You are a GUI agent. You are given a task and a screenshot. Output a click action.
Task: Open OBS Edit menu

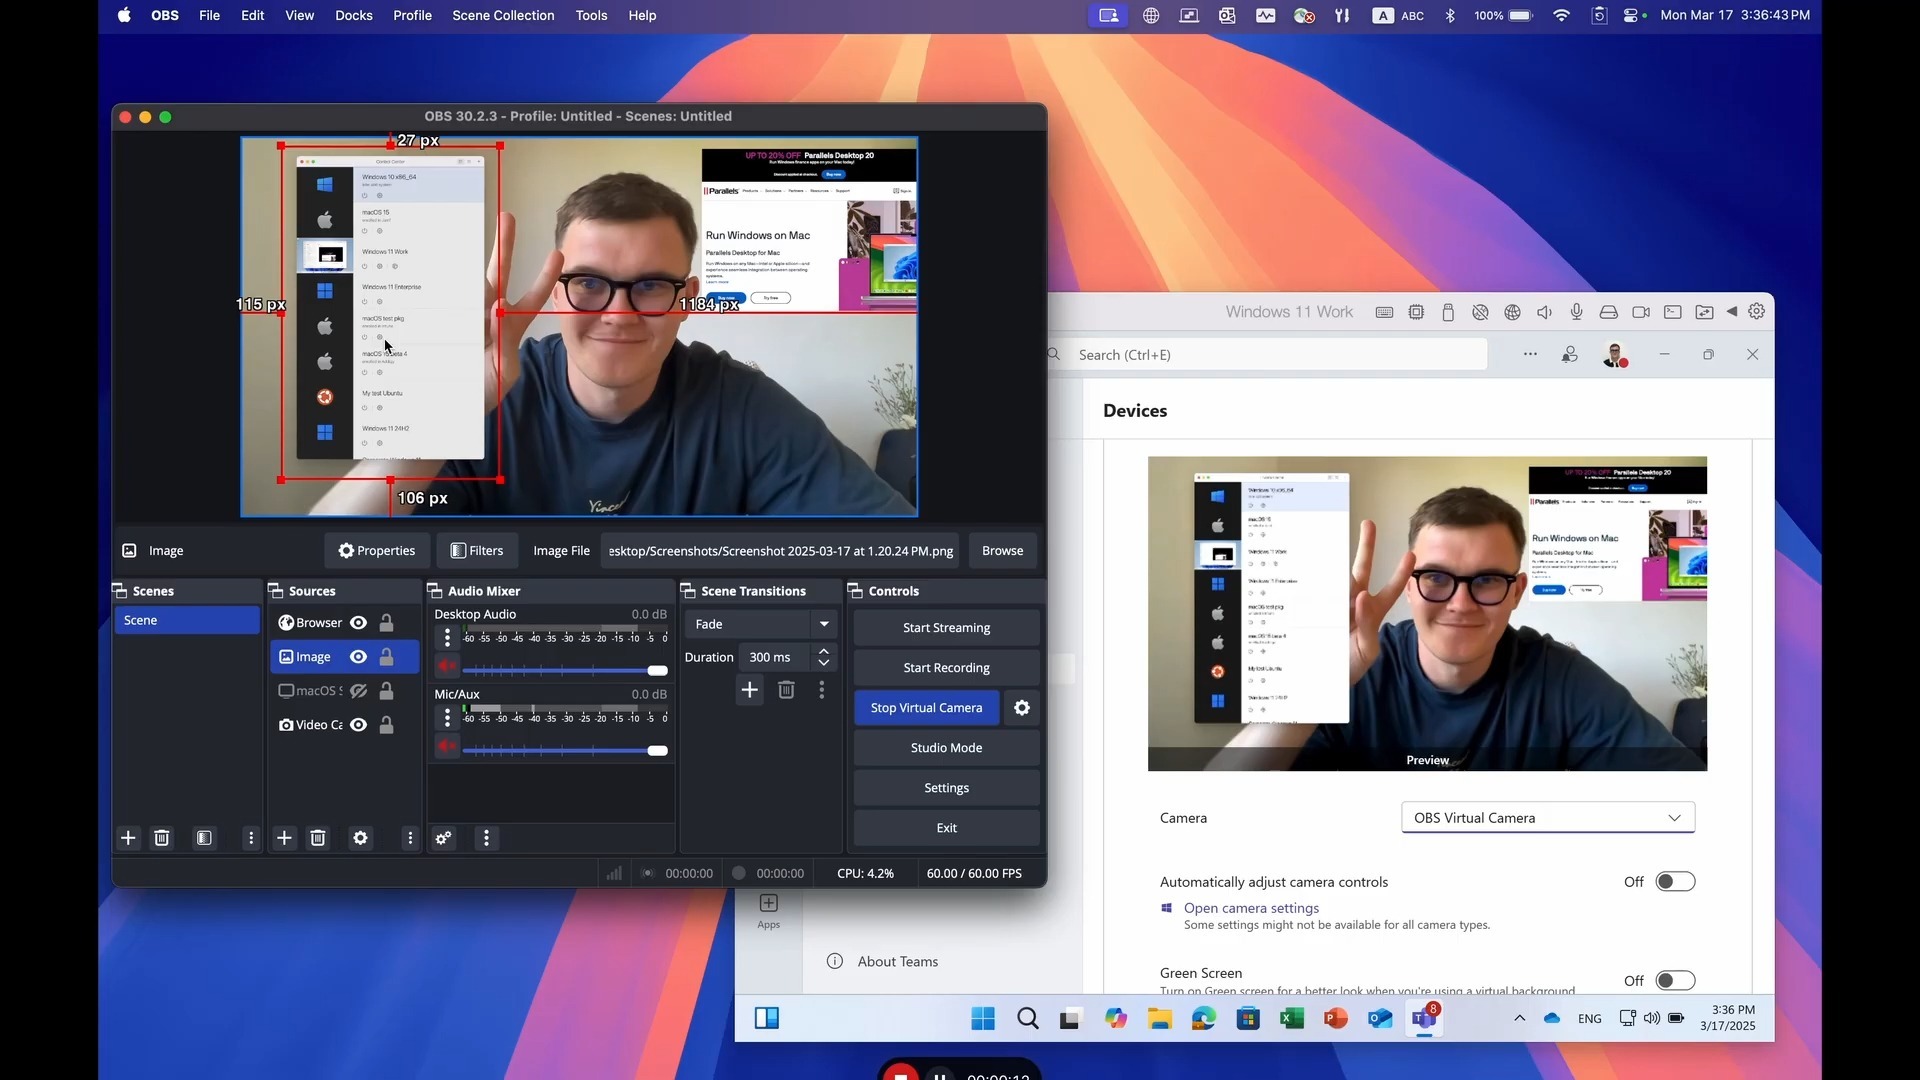point(253,16)
